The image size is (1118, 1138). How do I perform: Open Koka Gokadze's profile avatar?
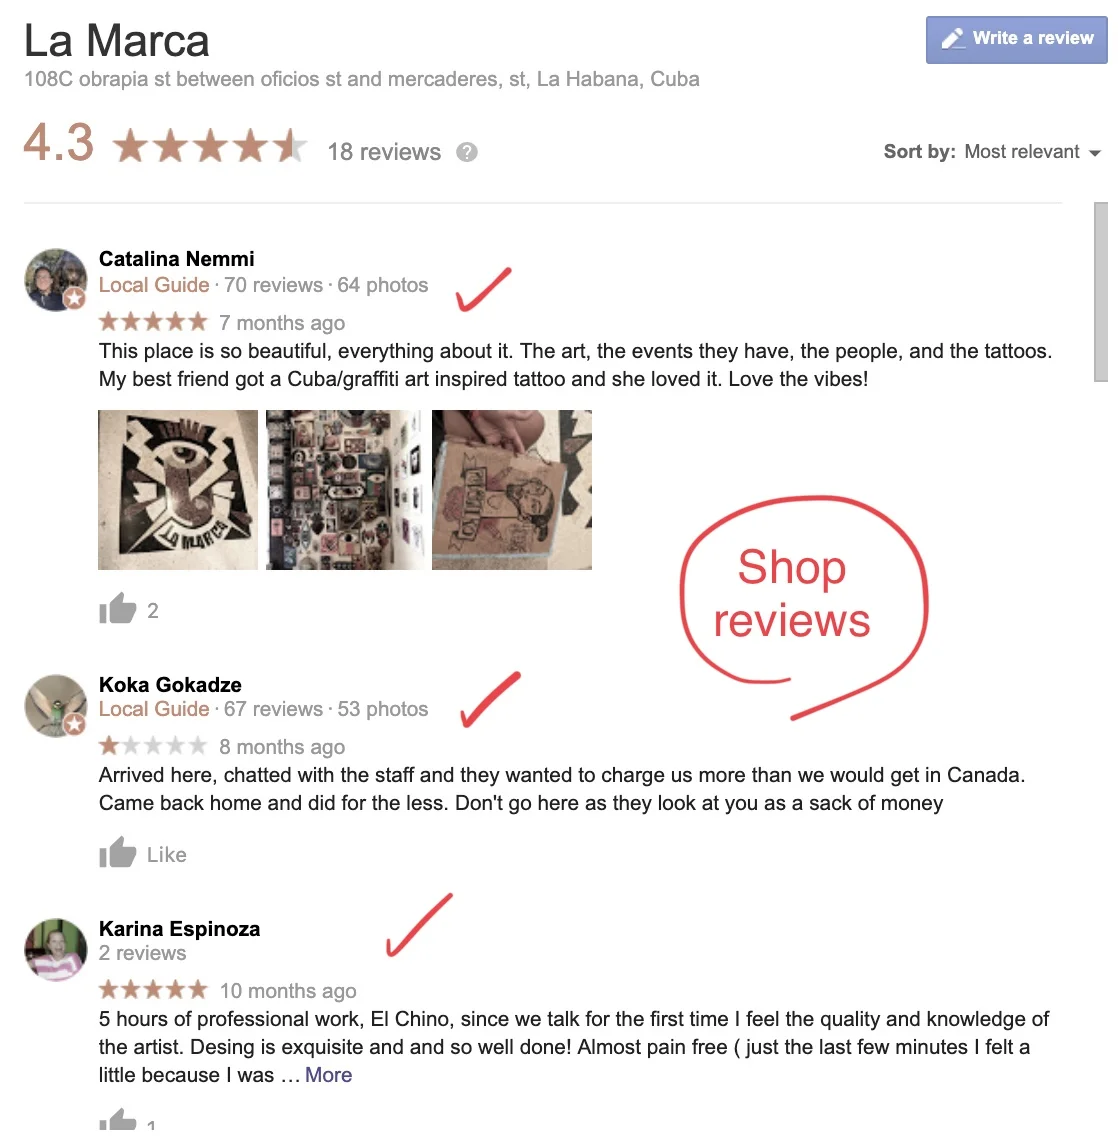[56, 706]
